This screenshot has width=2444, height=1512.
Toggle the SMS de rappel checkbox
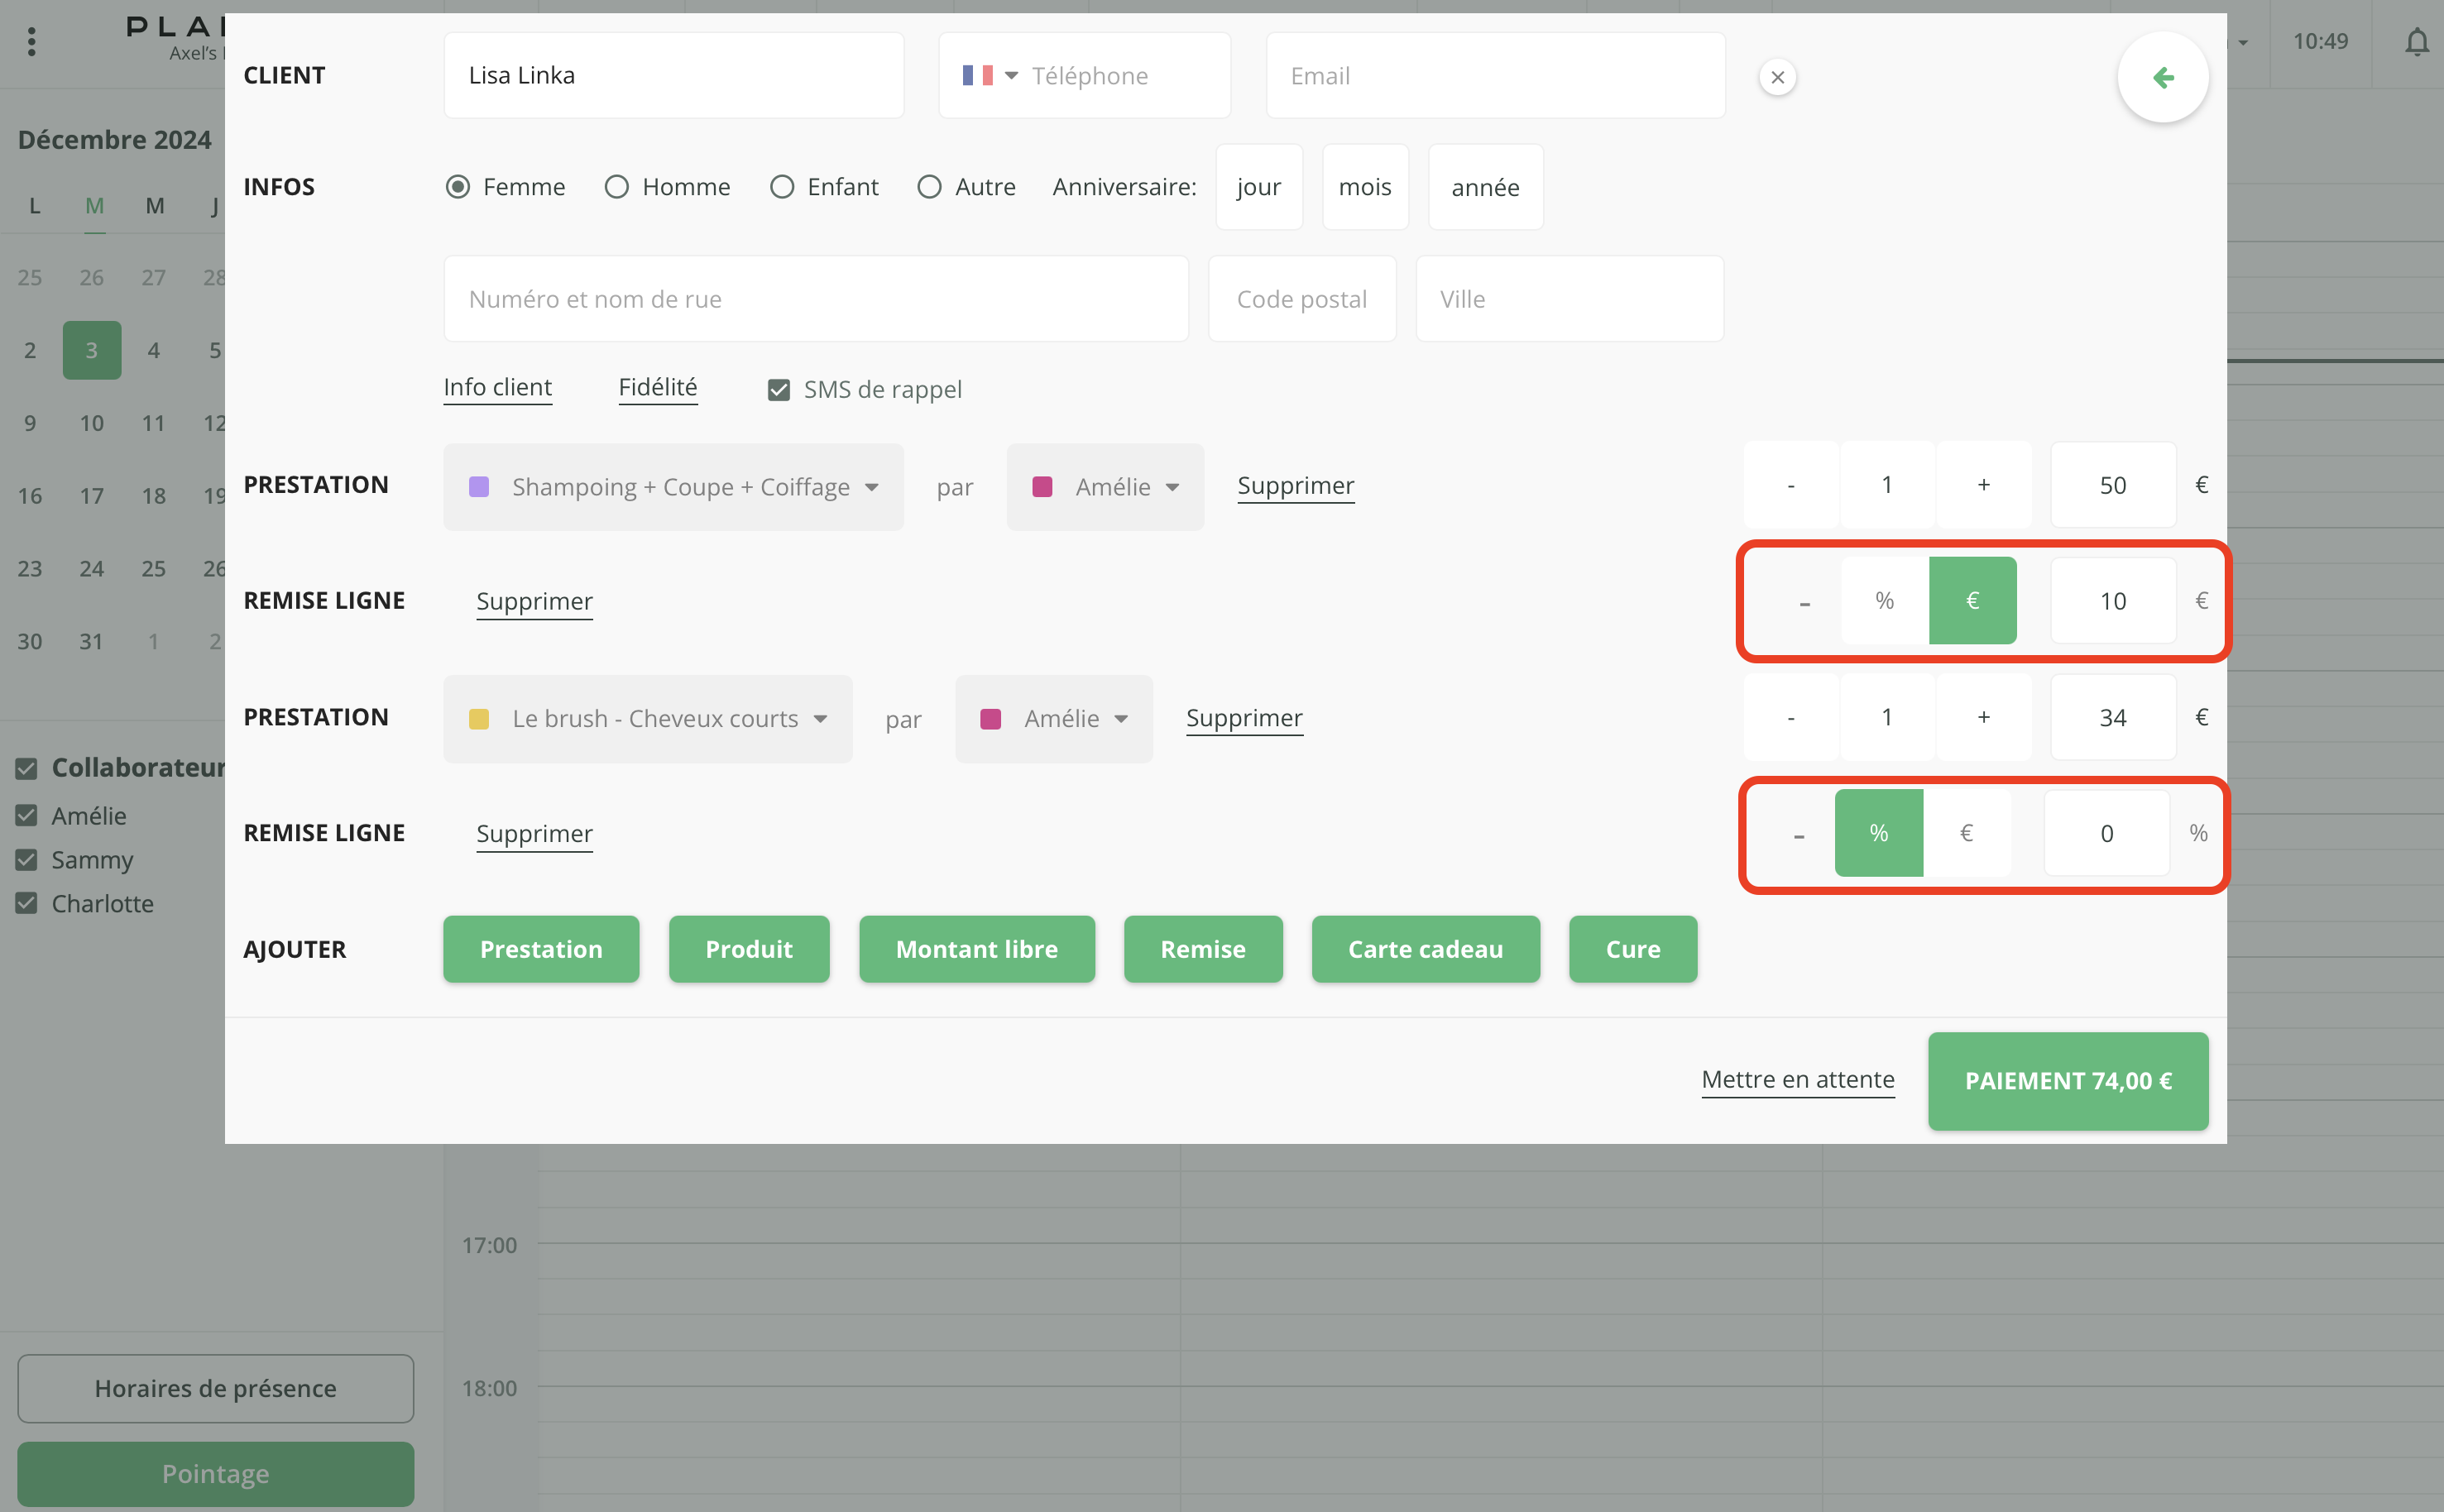click(x=778, y=390)
